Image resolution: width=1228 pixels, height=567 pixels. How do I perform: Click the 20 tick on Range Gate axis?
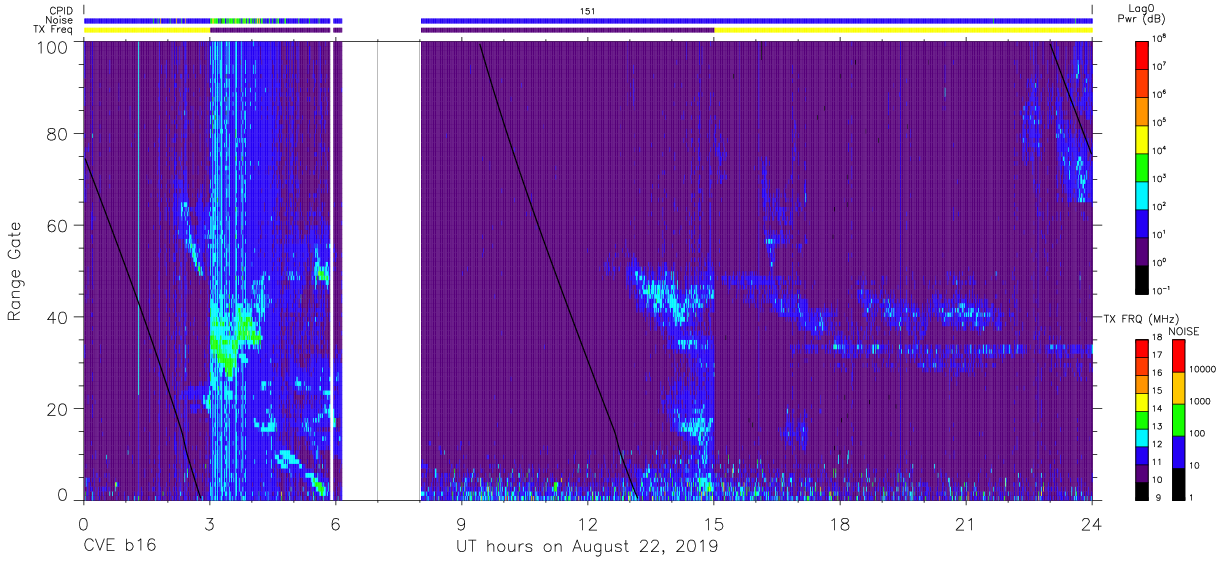click(59, 409)
